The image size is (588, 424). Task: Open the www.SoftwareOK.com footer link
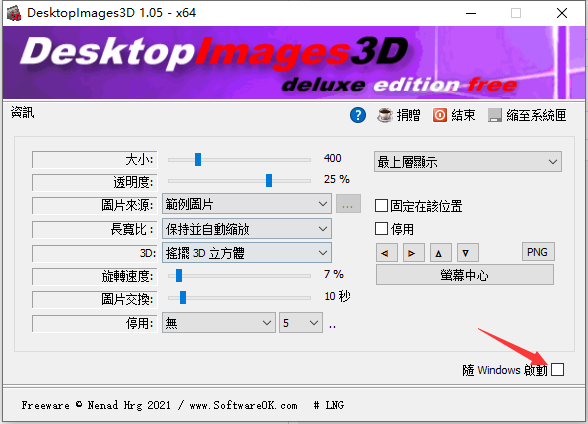pyautogui.click(x=243, y=405)
